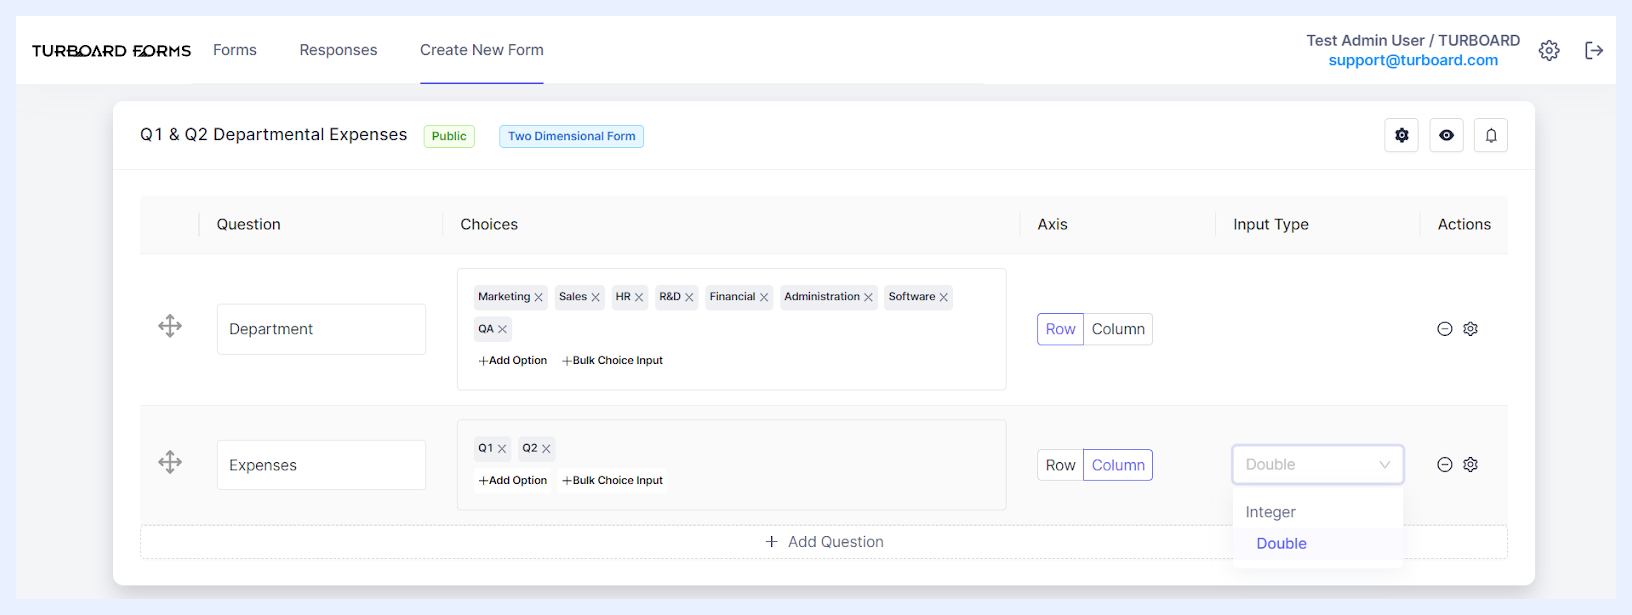Remove the Q2 choice tag
1632x615 pixels.
click(x=546, y=449)
